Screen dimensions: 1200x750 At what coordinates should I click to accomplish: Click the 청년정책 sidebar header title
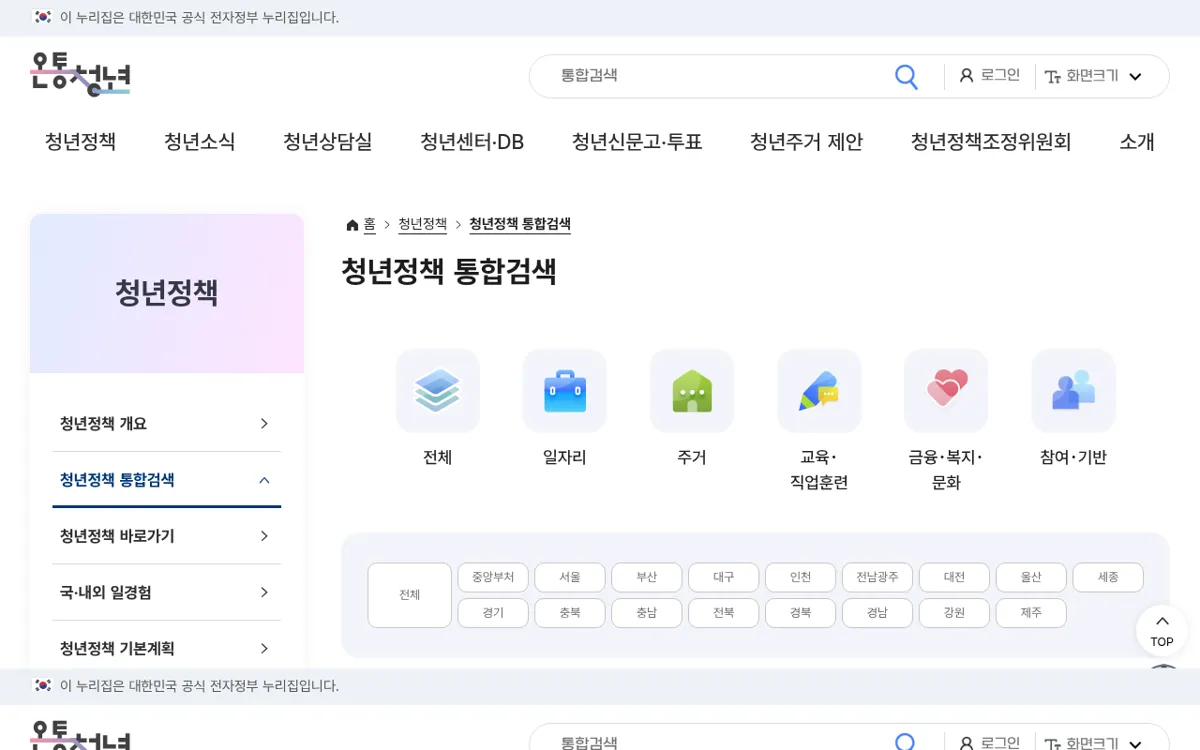pos(166,293)
